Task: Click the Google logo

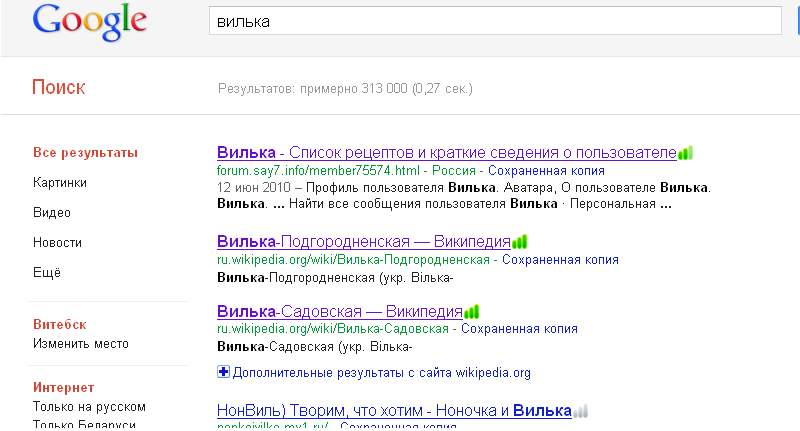Action: 90,22
